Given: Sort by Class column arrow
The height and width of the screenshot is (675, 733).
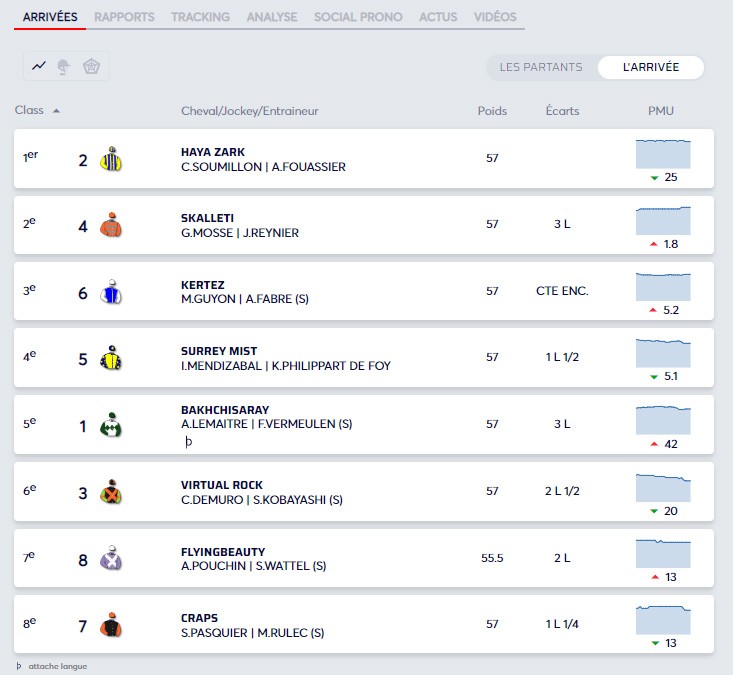Looking at the screenshot, I should (x=56, y=111).
